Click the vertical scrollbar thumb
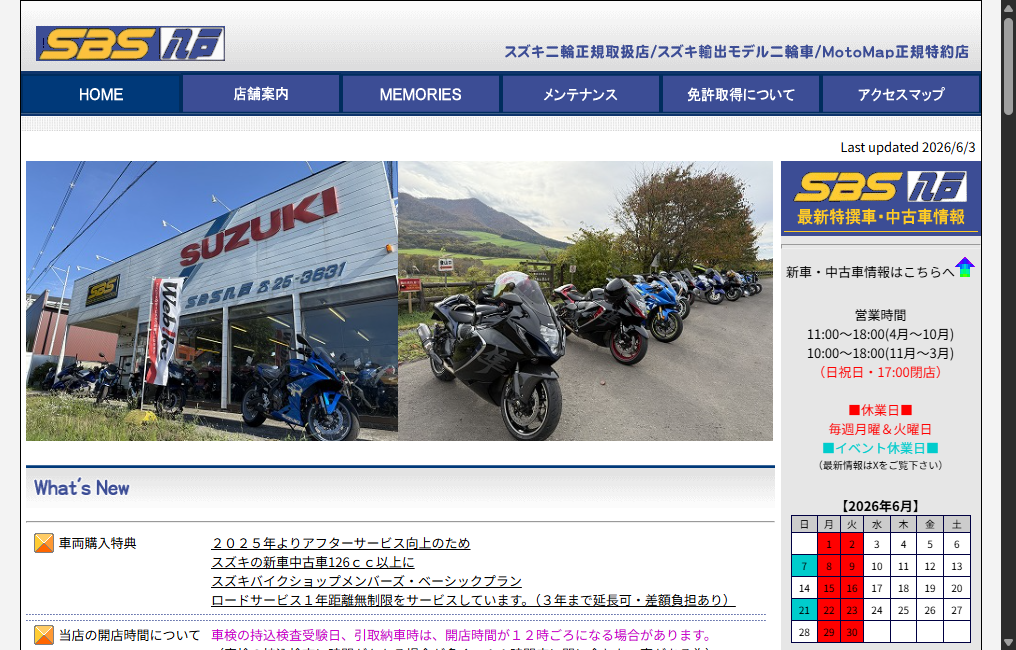This screenshot has height=650, width=1016. tap(1008, 67)
